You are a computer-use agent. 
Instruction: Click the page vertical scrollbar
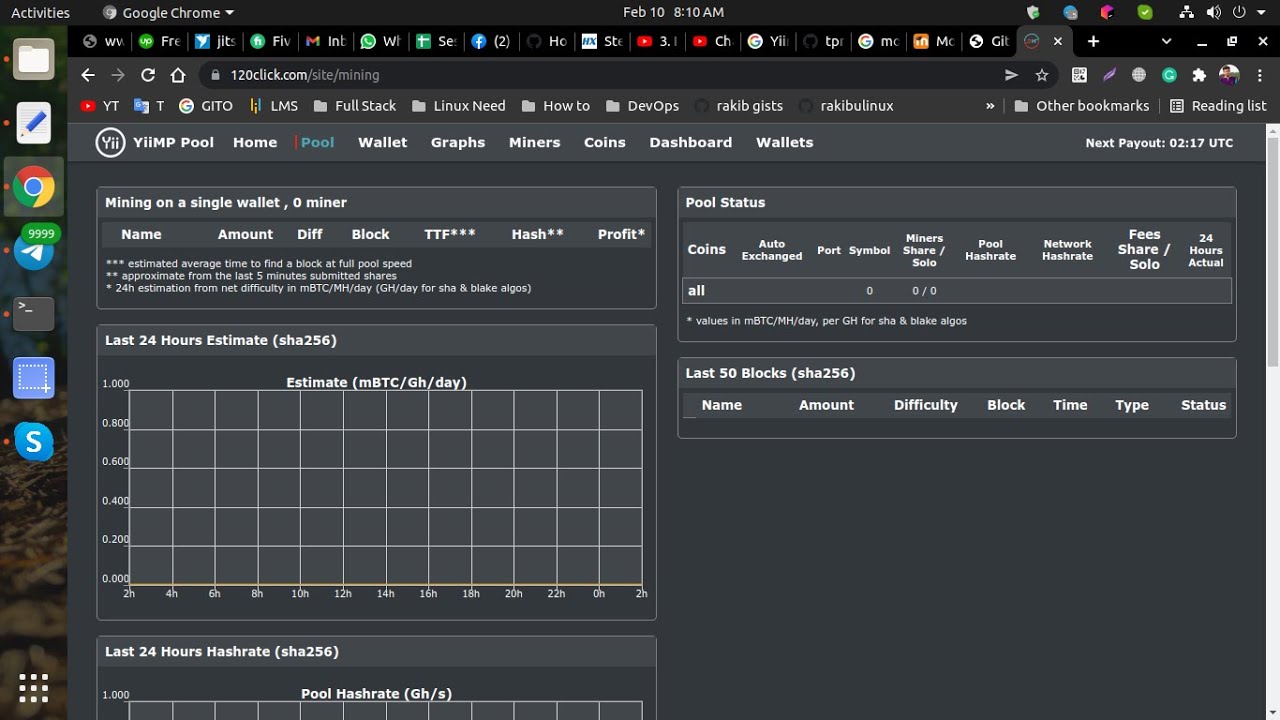[x=1272, y=250]
